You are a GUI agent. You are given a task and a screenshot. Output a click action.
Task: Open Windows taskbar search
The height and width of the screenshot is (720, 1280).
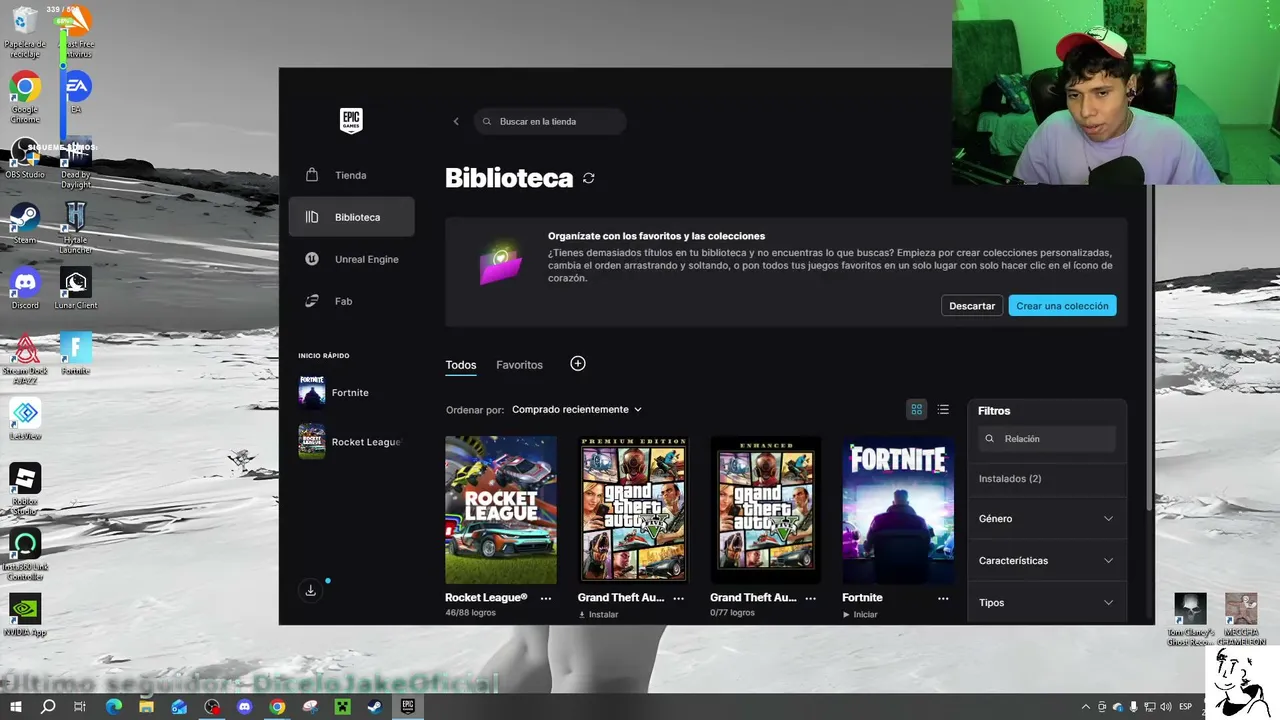(48, 707)
